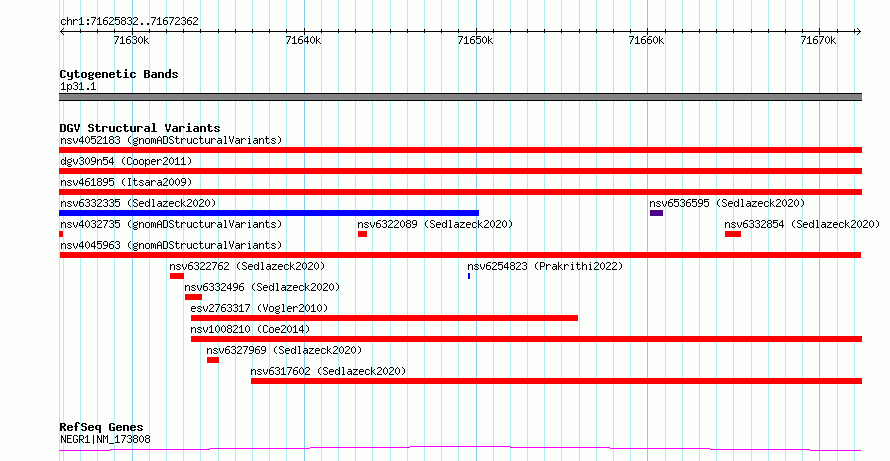
Task: Click the nsv6317602 (Sedlazeck2020) label
Action: [x=328, y=371]
